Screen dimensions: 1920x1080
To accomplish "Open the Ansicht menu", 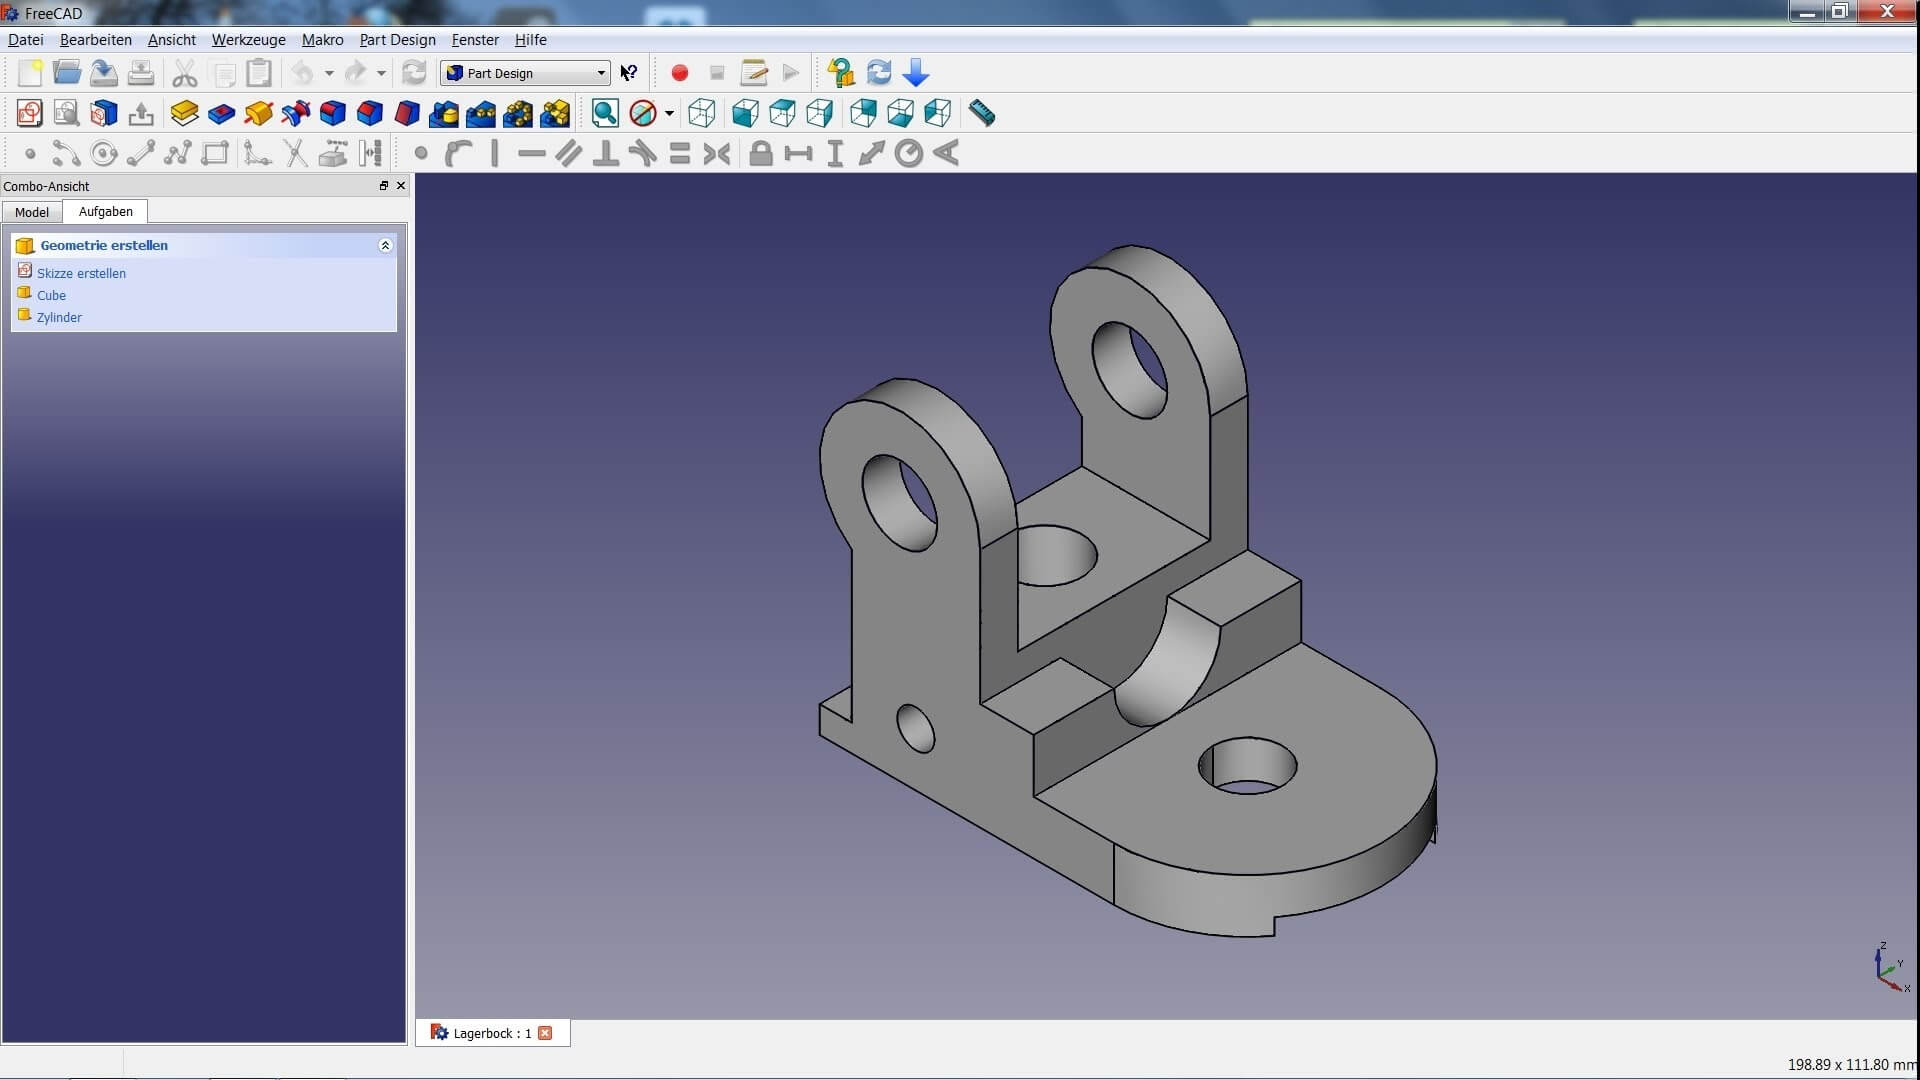I will tap(170, 38).
